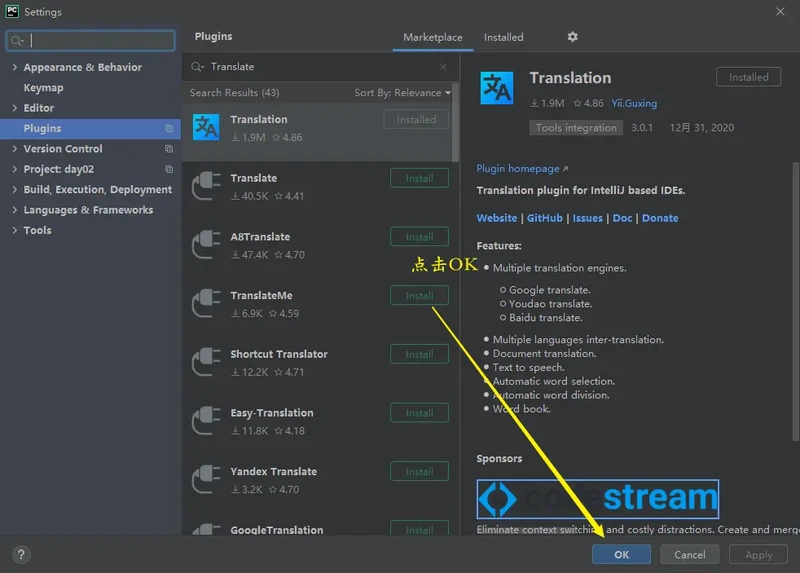The image size is (800, 573).
Task: Open the Sort By Relevance dropdown
Action: click(402, 93)
